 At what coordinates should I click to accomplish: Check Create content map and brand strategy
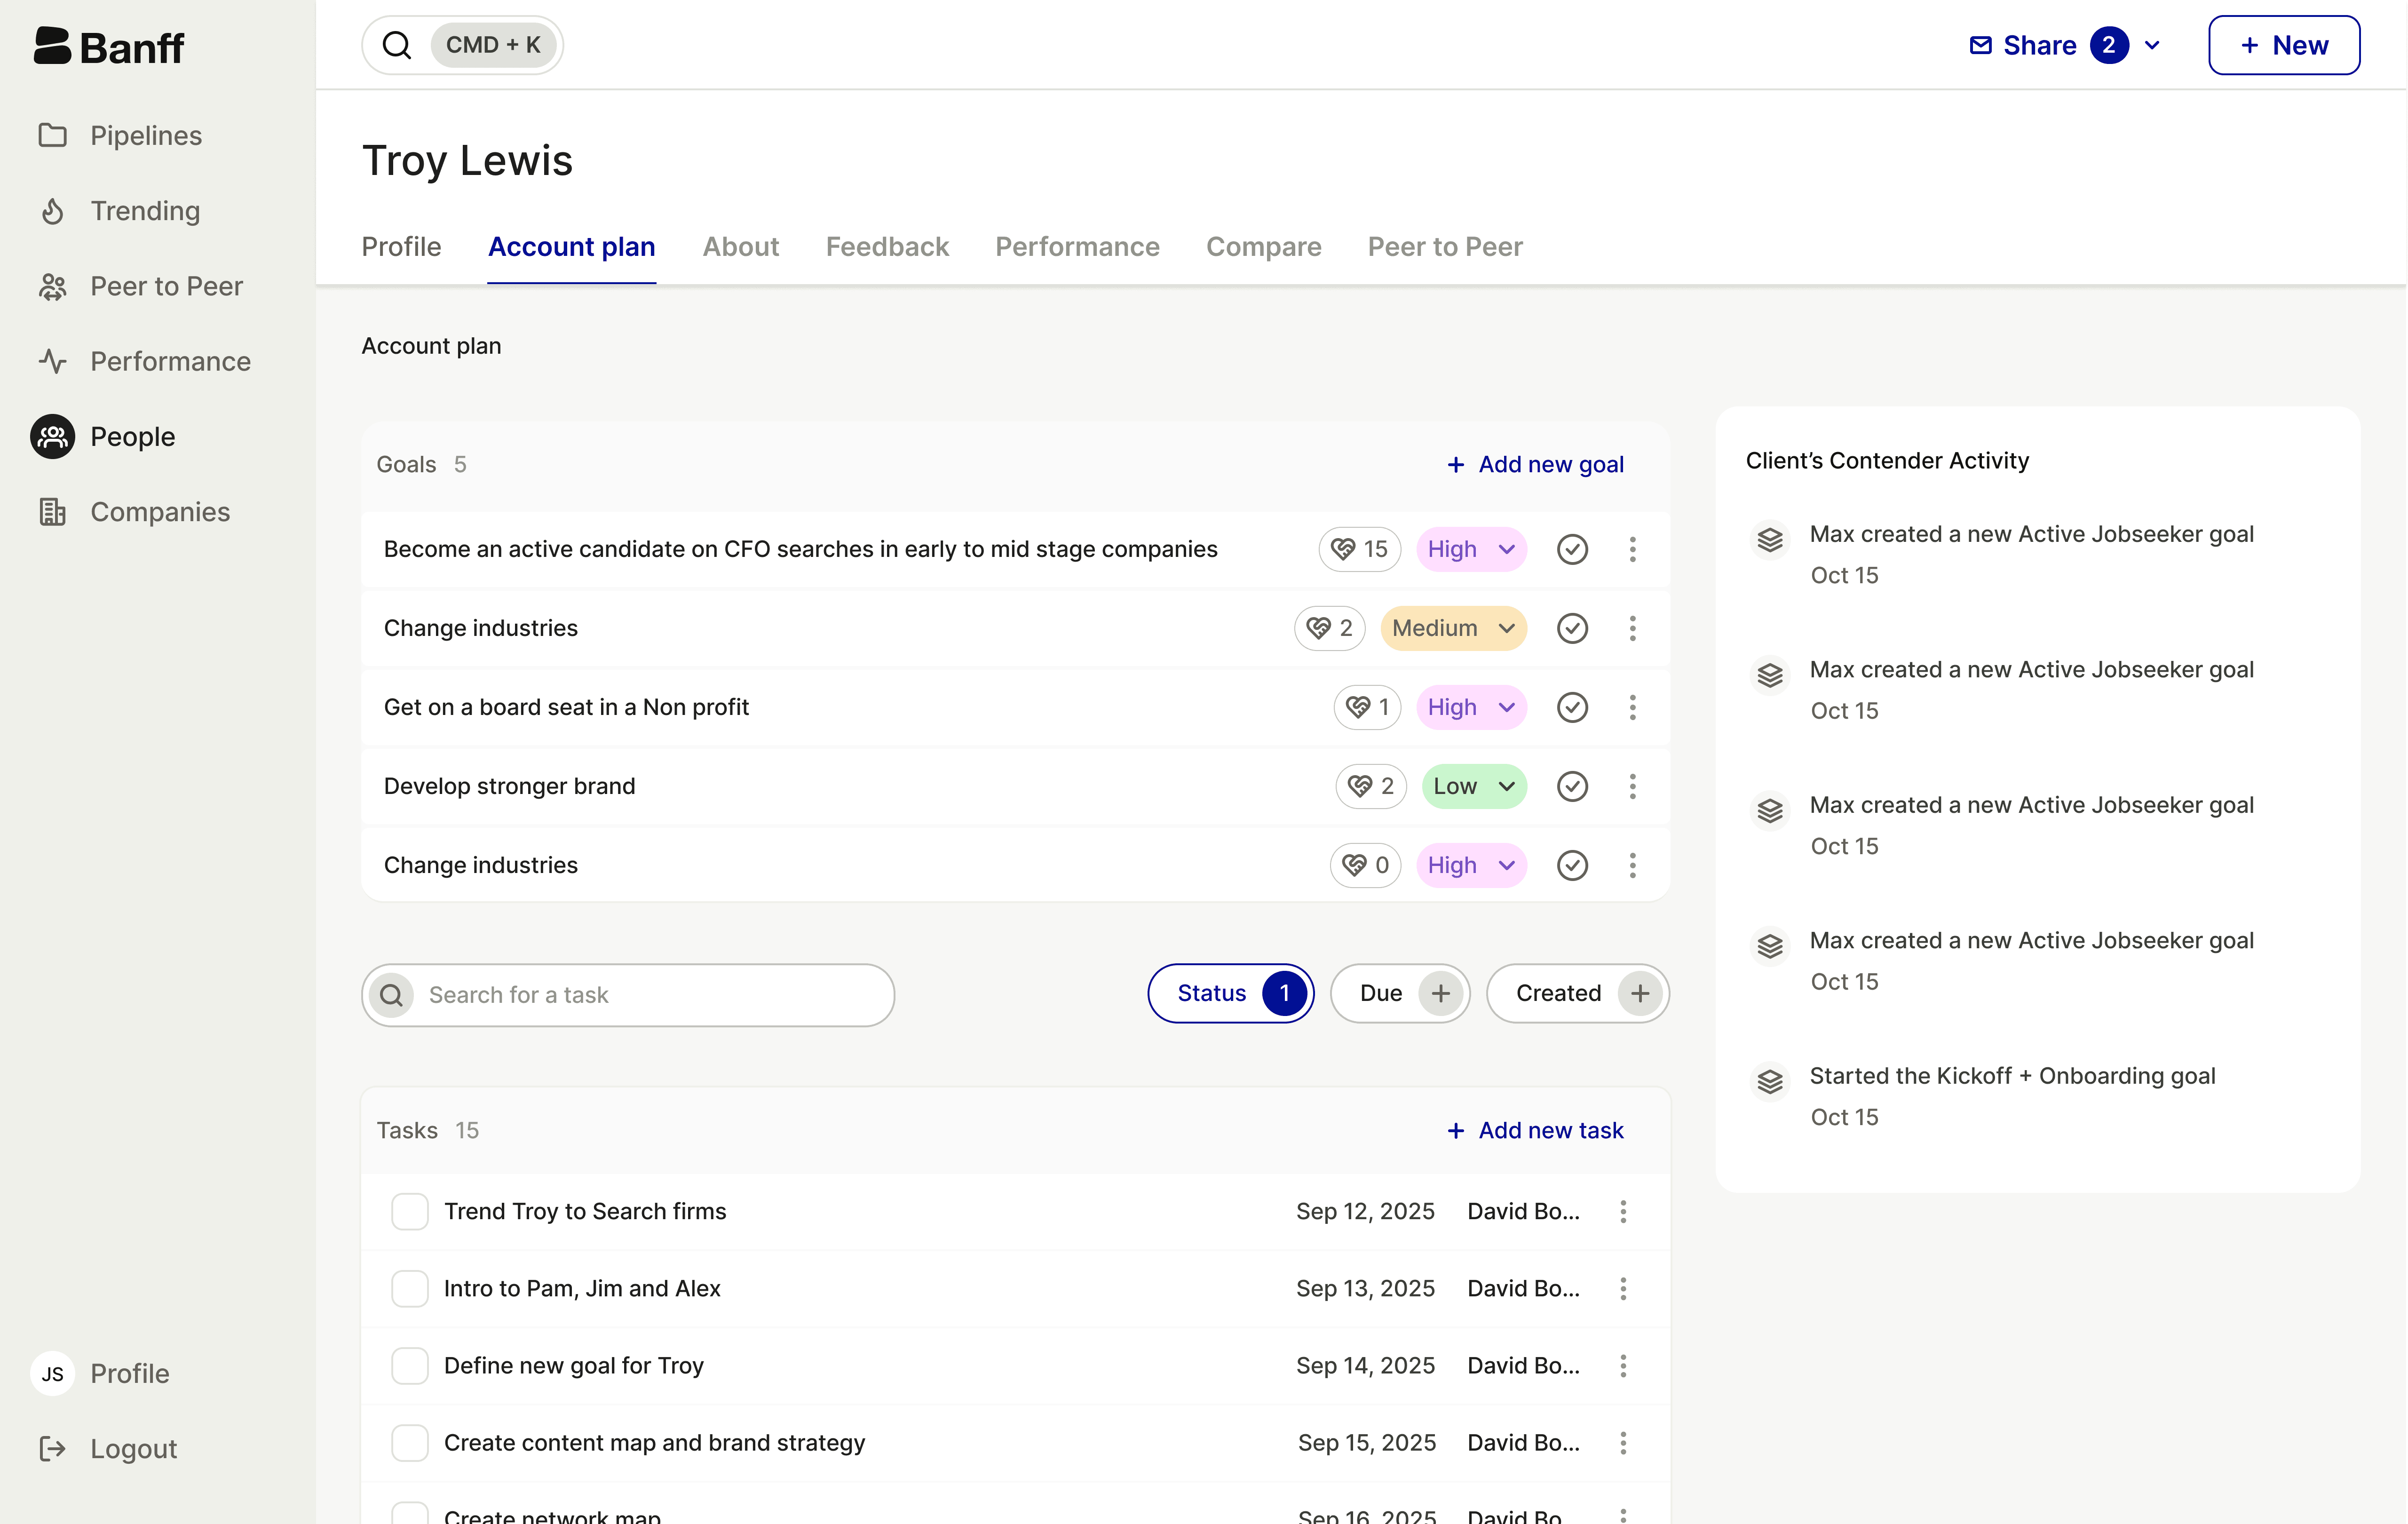tap(409, 1442)
